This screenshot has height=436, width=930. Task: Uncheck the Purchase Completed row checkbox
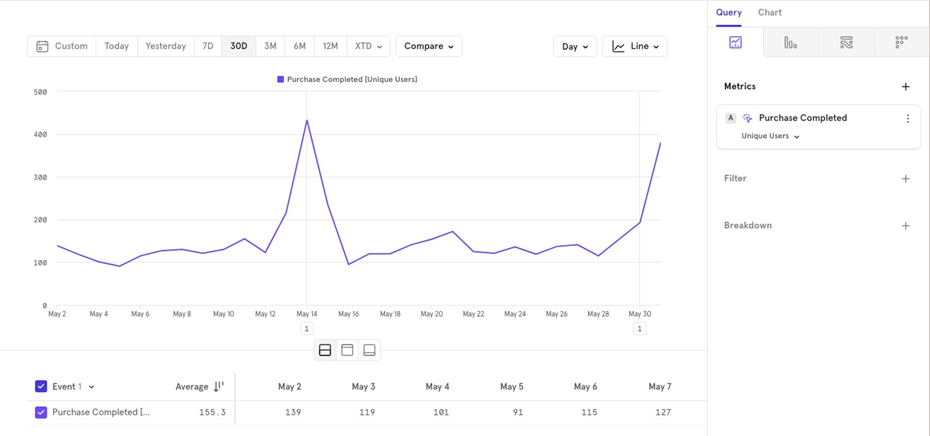(x=41, y=412)
